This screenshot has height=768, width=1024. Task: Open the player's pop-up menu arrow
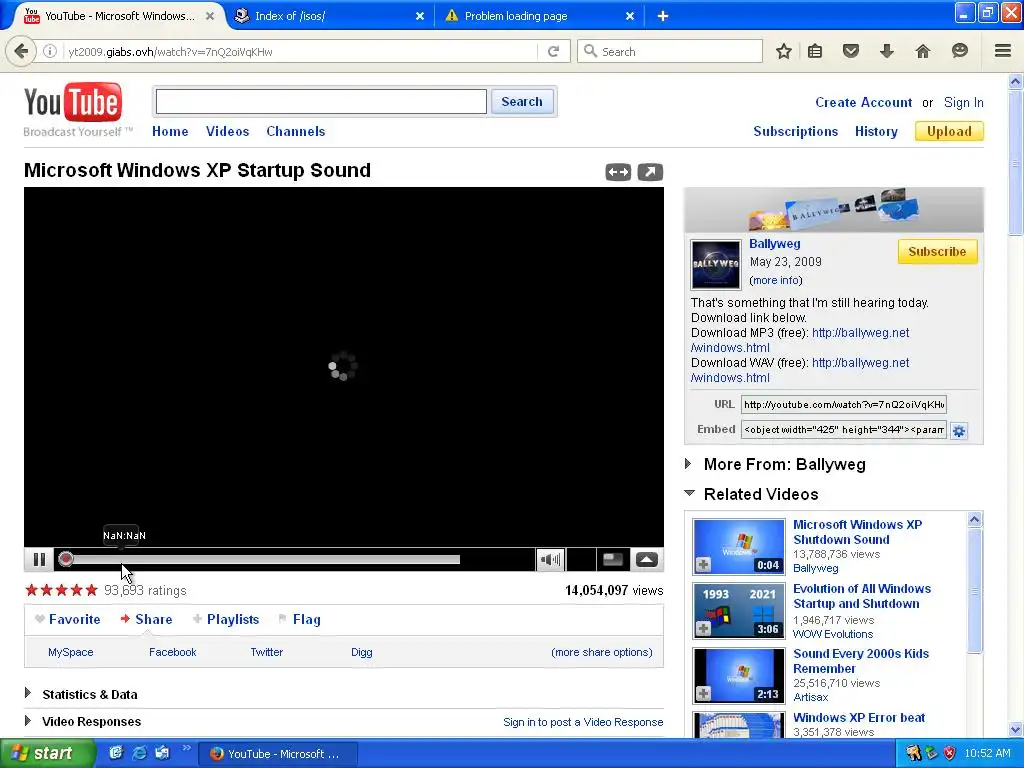647,560
